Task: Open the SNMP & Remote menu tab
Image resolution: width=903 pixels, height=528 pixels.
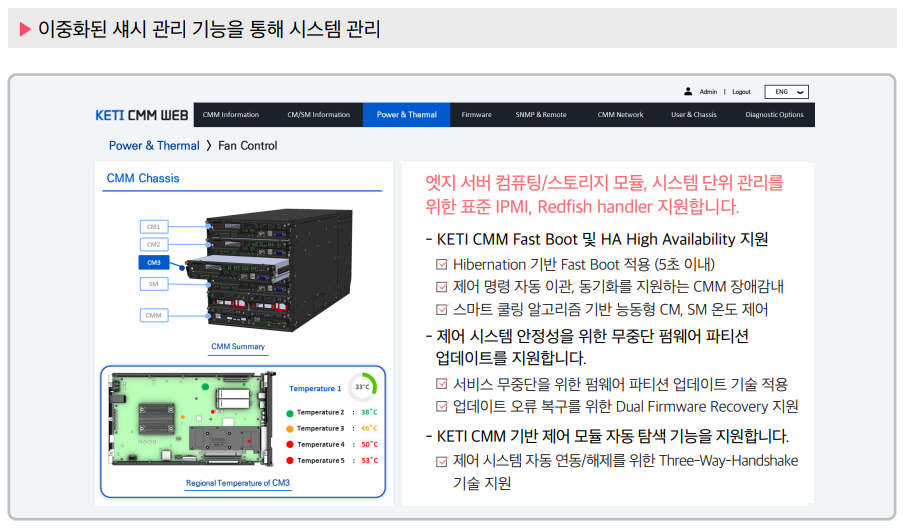Action: [x=541, y=115]
